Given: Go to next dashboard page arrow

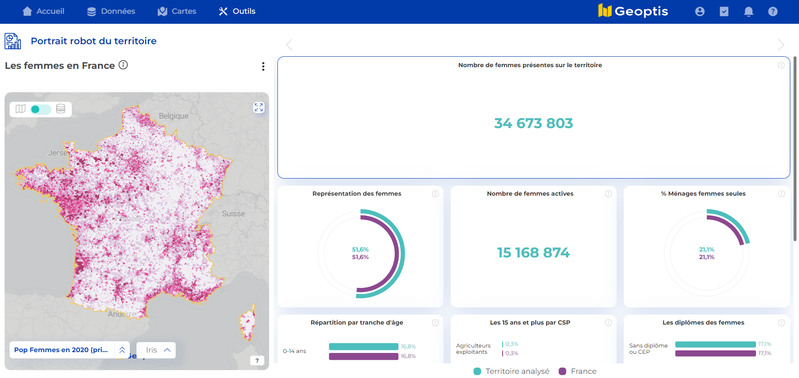Looking at the screenshot, I should pyautogui.click(x=781, y=45).
